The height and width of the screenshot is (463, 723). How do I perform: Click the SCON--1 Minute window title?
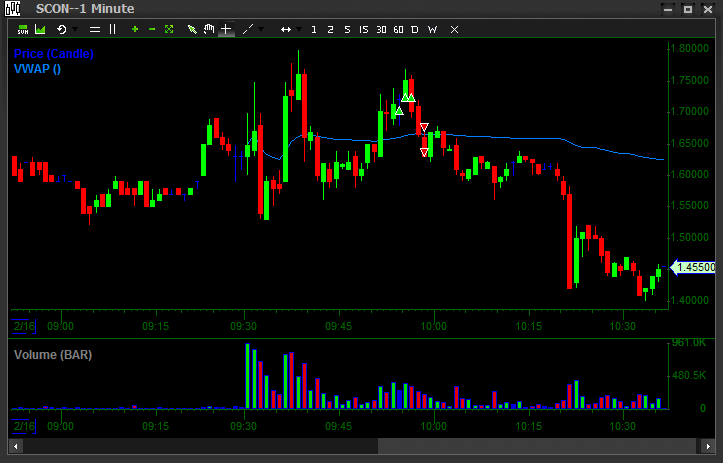point(85,9)
